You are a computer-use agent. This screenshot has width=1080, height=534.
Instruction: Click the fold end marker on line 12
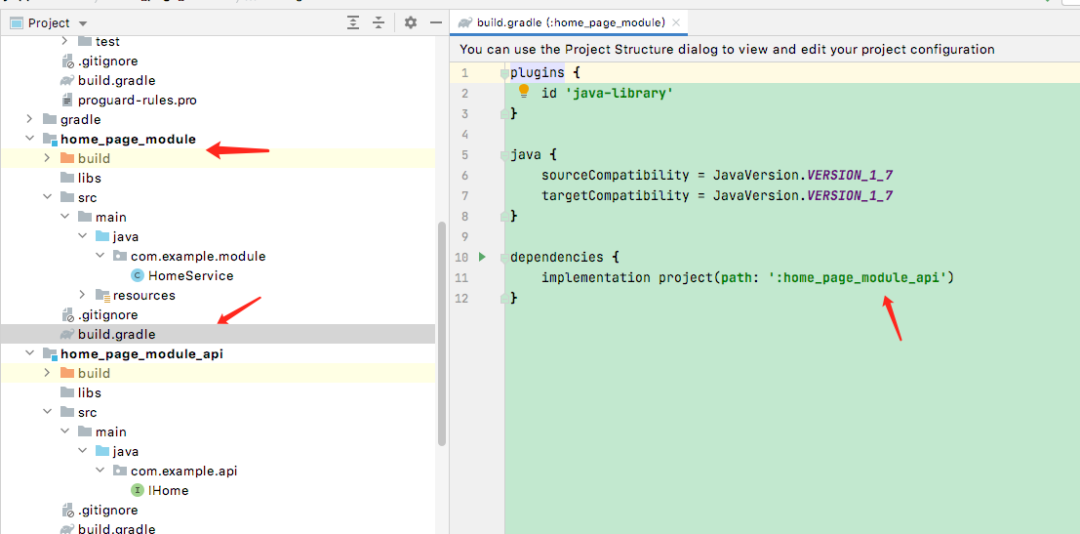click(504, 298)
